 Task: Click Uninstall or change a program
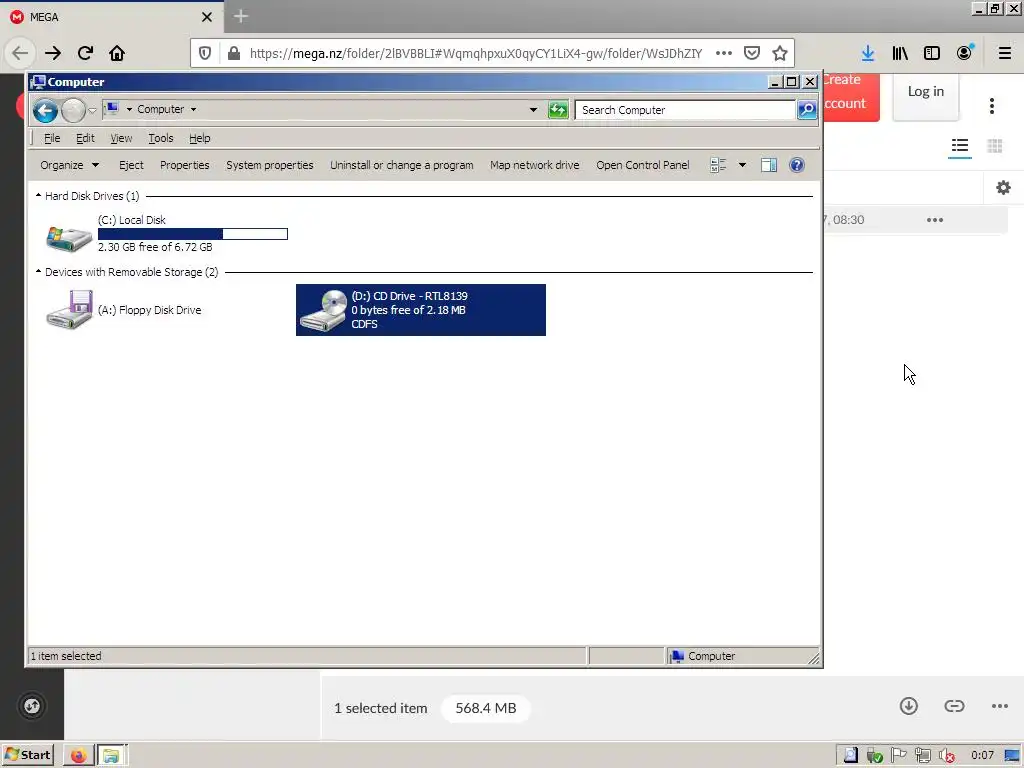402,165
